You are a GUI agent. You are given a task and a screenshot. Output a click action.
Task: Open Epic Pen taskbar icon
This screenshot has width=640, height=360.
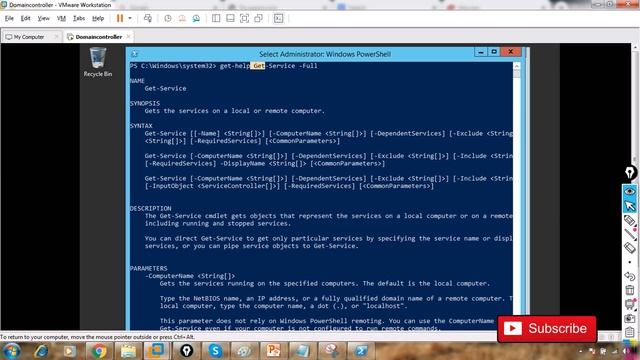(x=186, y=351)
